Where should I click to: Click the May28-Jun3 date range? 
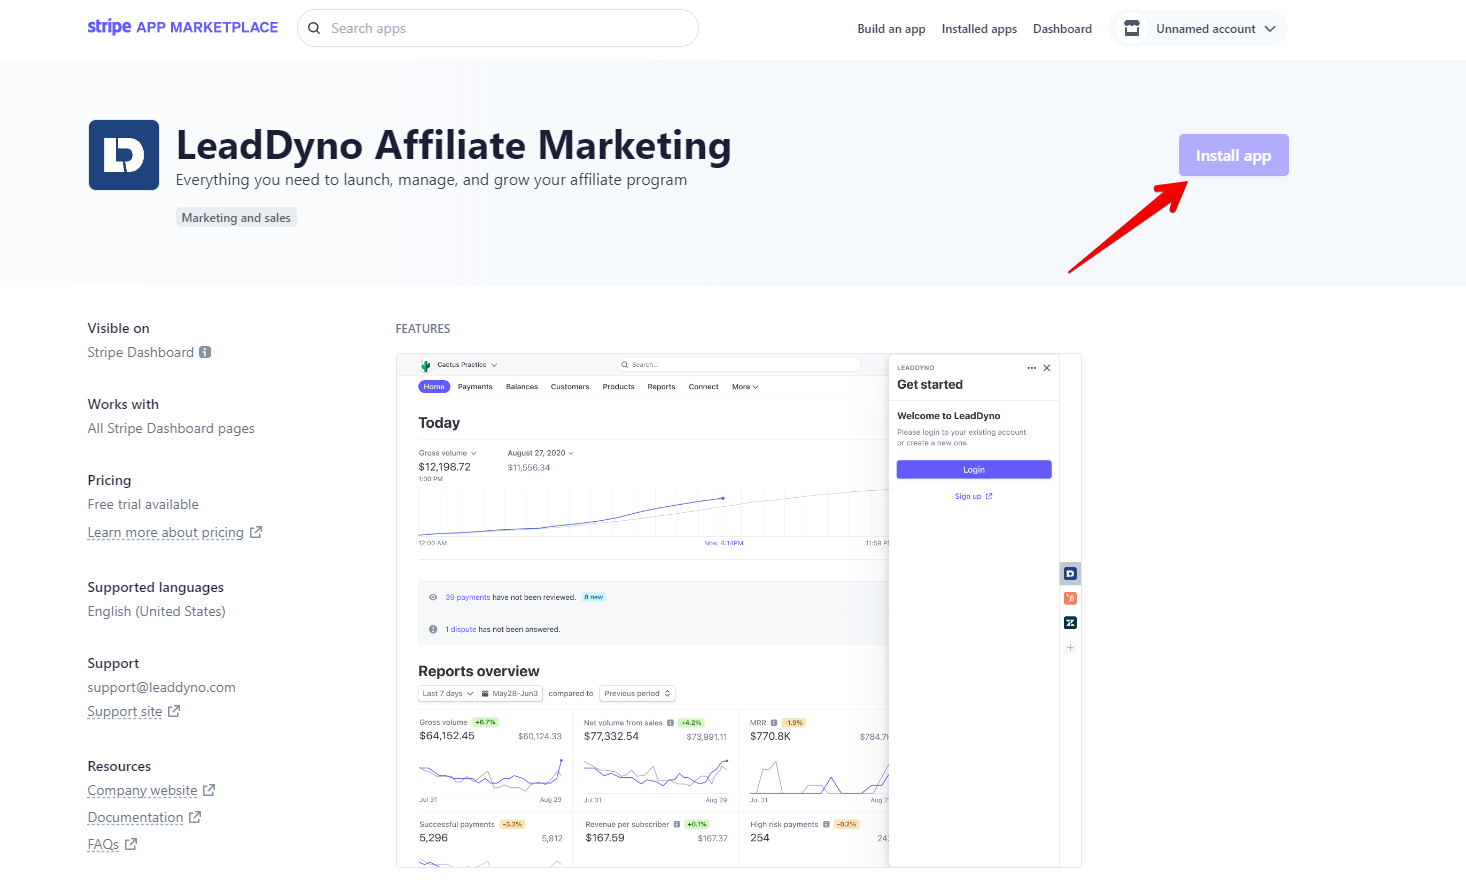coord(510,693)
